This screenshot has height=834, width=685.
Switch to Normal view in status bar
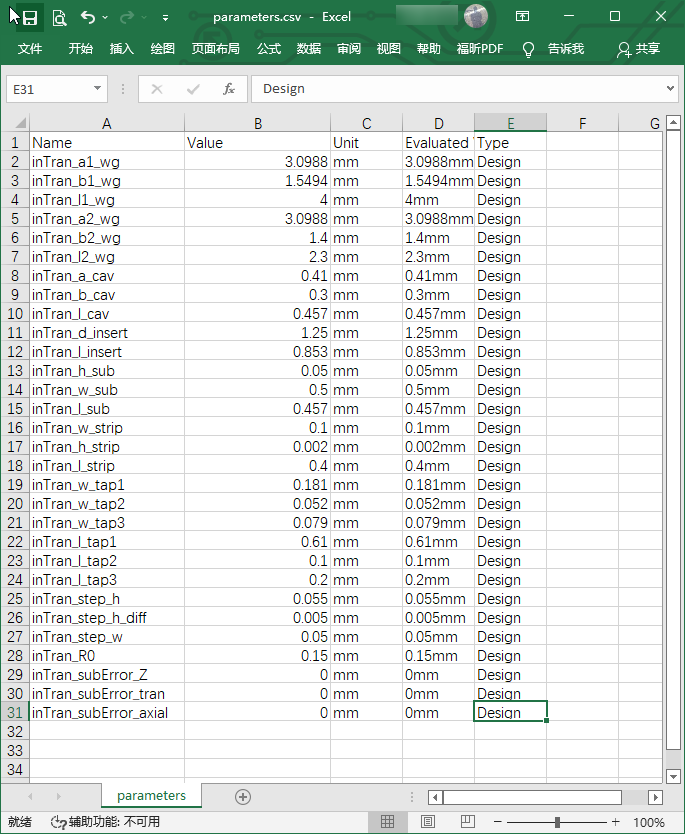(388, 822)
